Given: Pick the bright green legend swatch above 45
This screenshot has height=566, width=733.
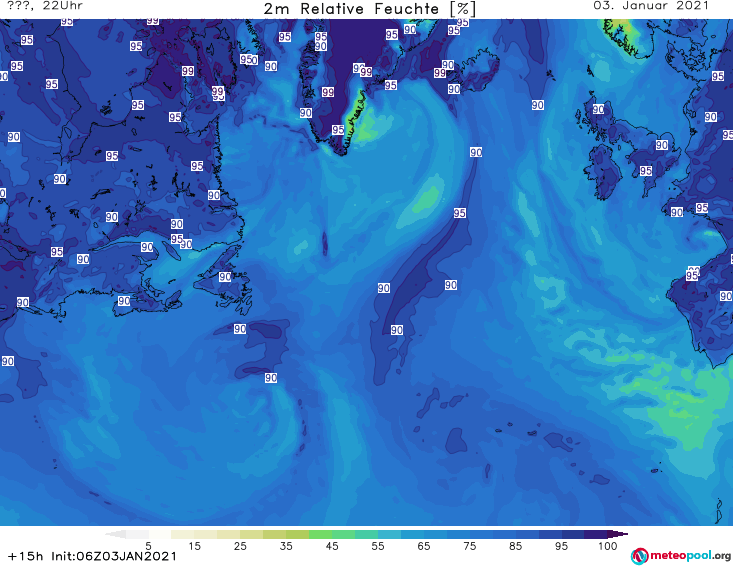Looking at the screenshot, I should click(x=320, y=534).
